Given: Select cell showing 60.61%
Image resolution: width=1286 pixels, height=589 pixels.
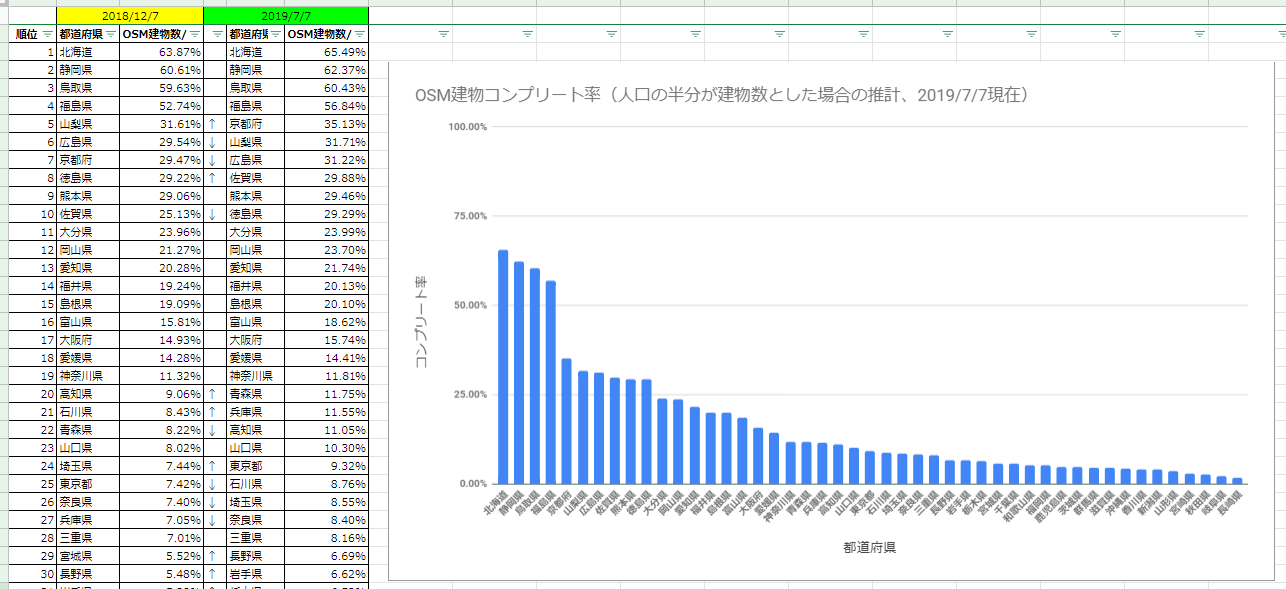Looking at the screenshot, I should pos(160,70).
